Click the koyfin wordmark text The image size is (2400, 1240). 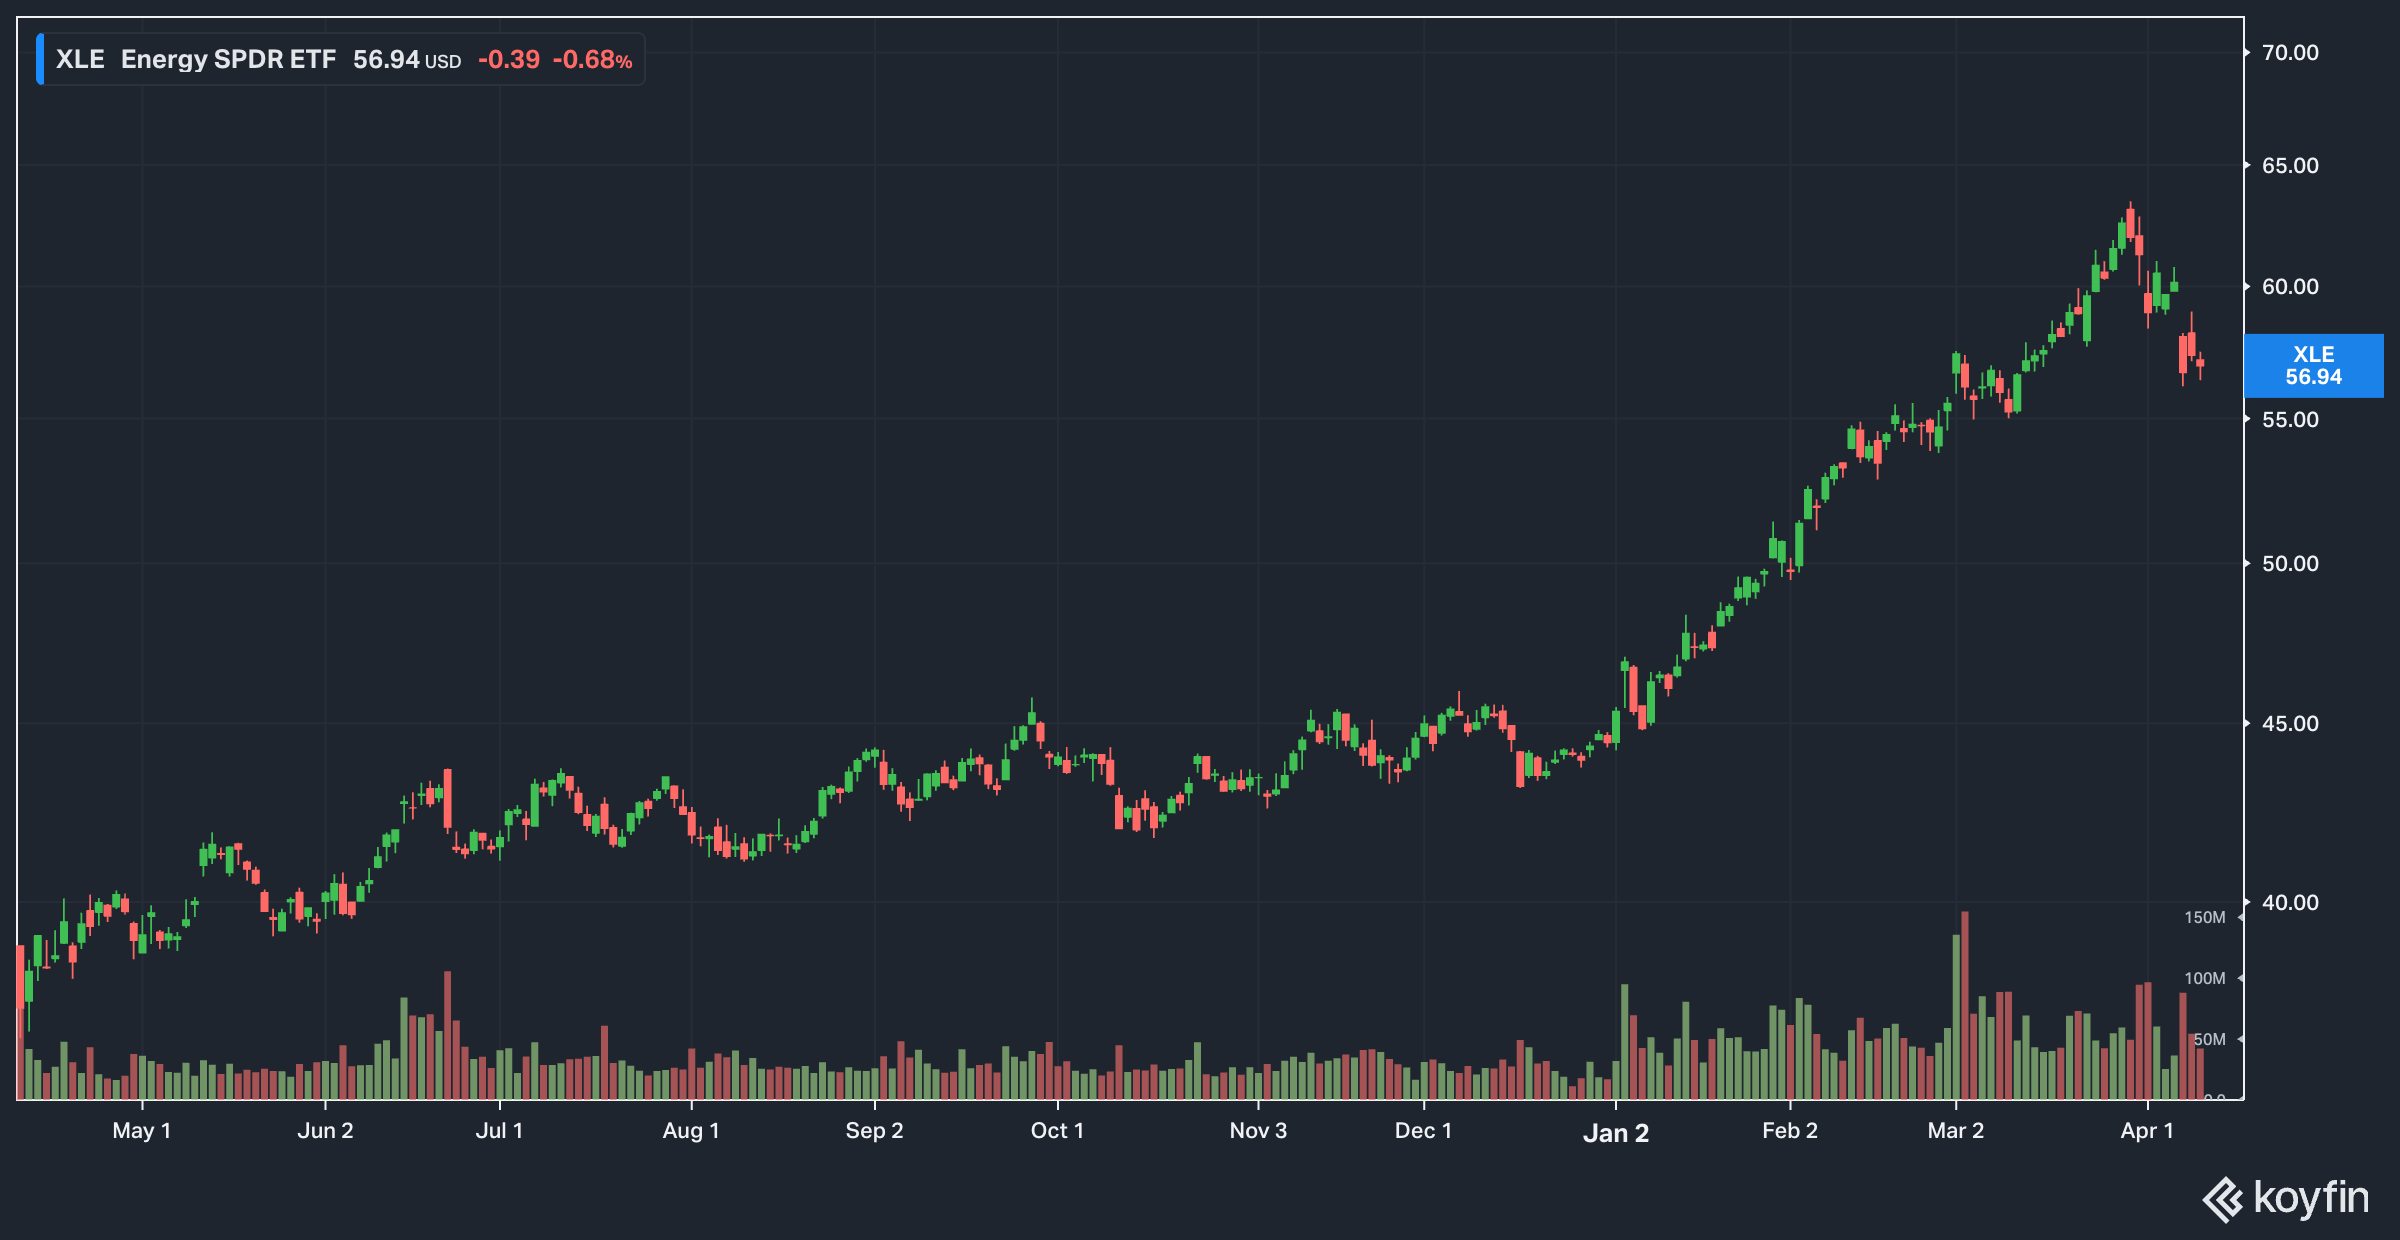[x=2311, y=1197]
